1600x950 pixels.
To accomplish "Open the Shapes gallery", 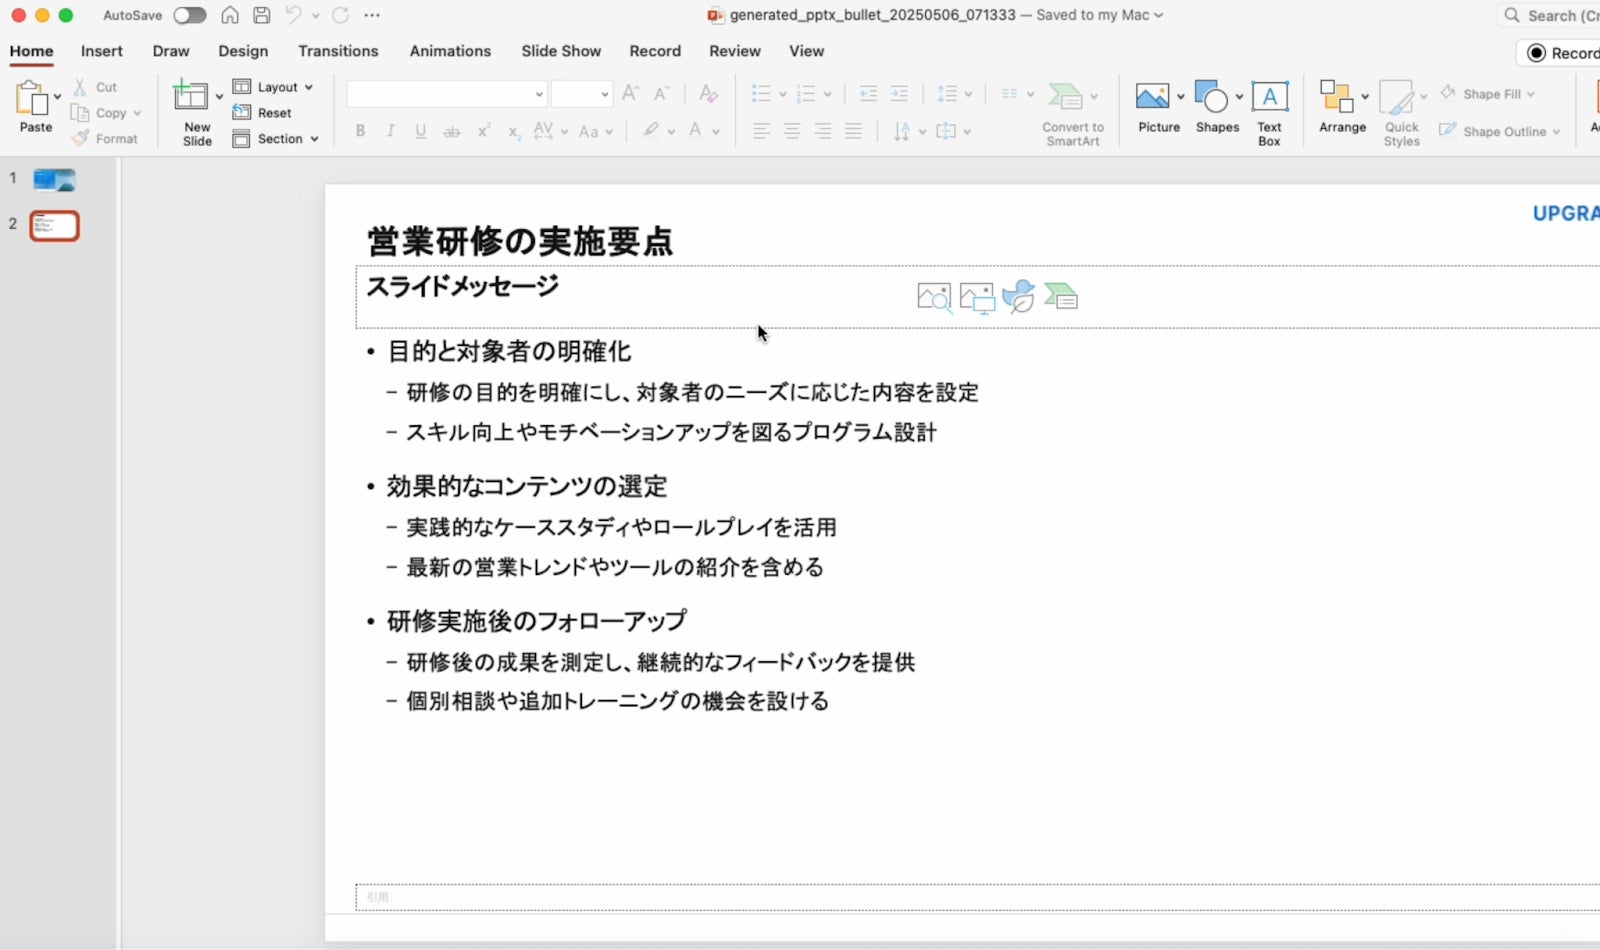I will [x=1211, y=97].
